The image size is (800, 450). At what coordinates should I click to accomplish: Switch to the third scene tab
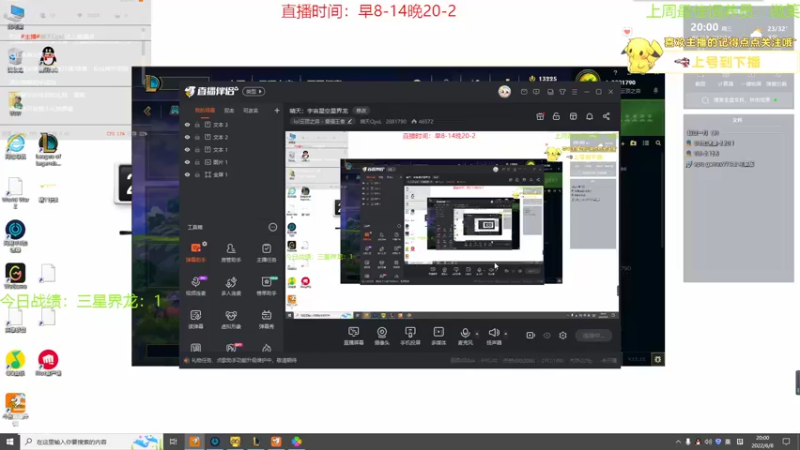click(x=250, y=110)
